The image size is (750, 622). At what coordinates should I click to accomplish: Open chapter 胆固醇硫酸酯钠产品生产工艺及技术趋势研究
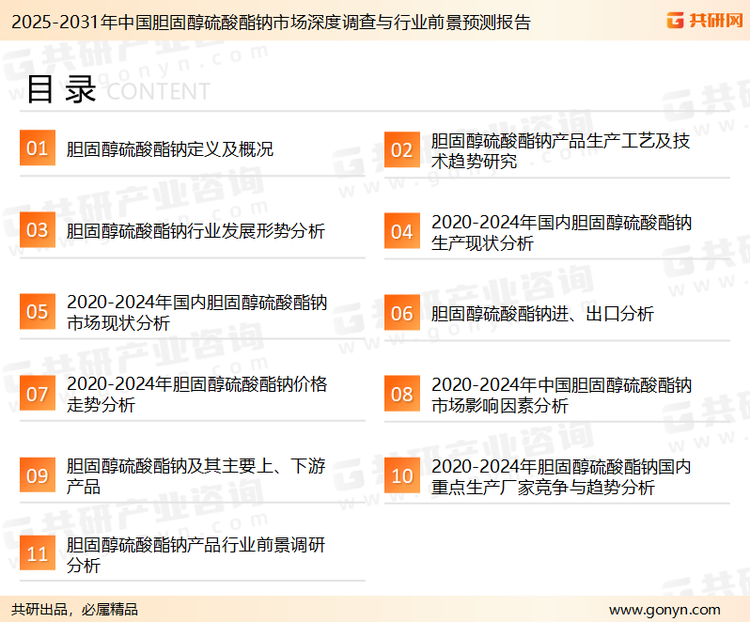pyautogui.click(x=560, y=151)
